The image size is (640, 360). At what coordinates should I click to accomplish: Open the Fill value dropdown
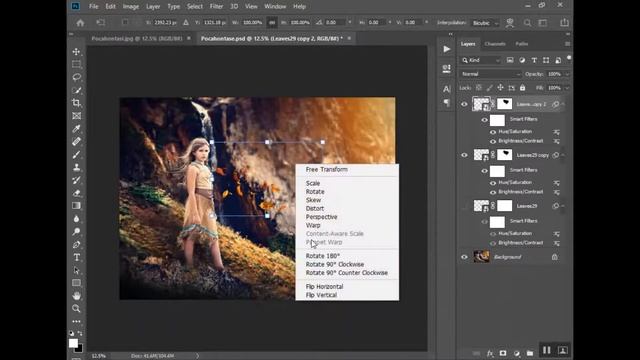567,88
